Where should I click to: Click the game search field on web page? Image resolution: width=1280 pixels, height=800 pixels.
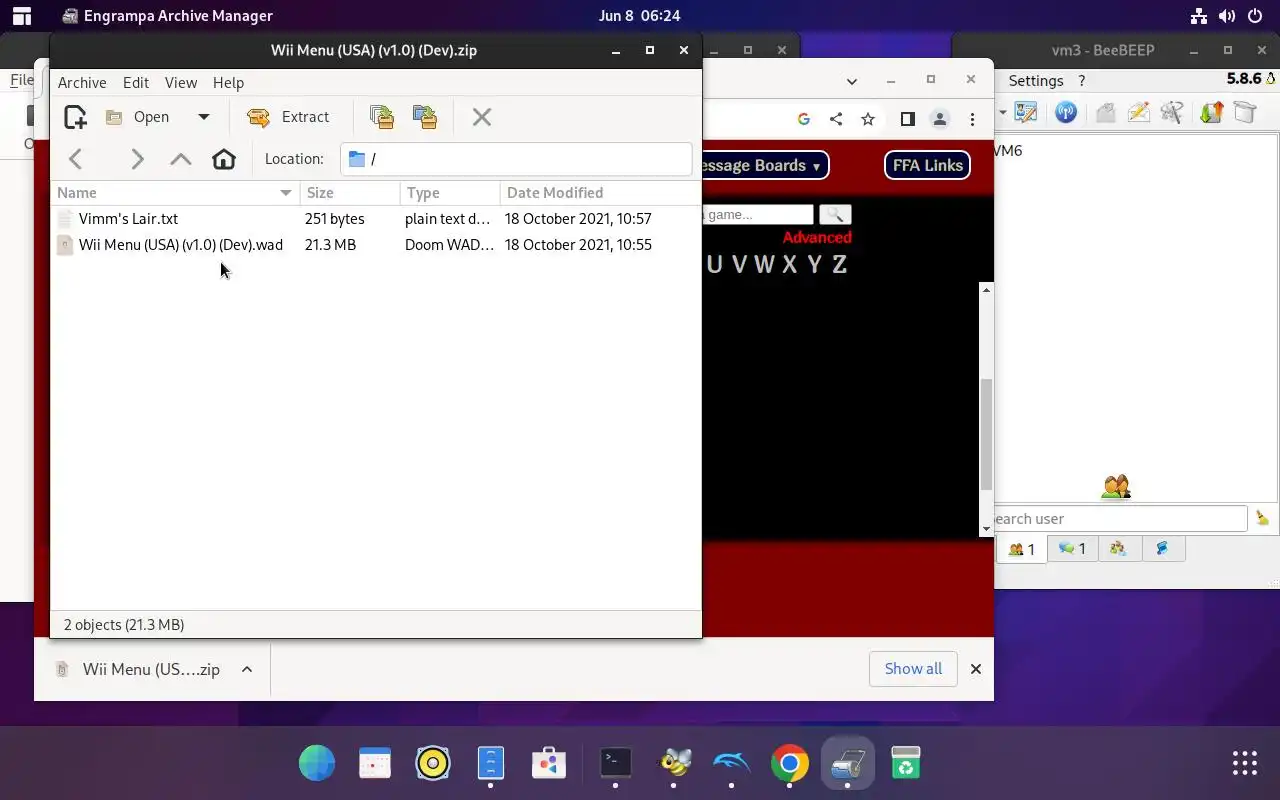click(758, 215)
